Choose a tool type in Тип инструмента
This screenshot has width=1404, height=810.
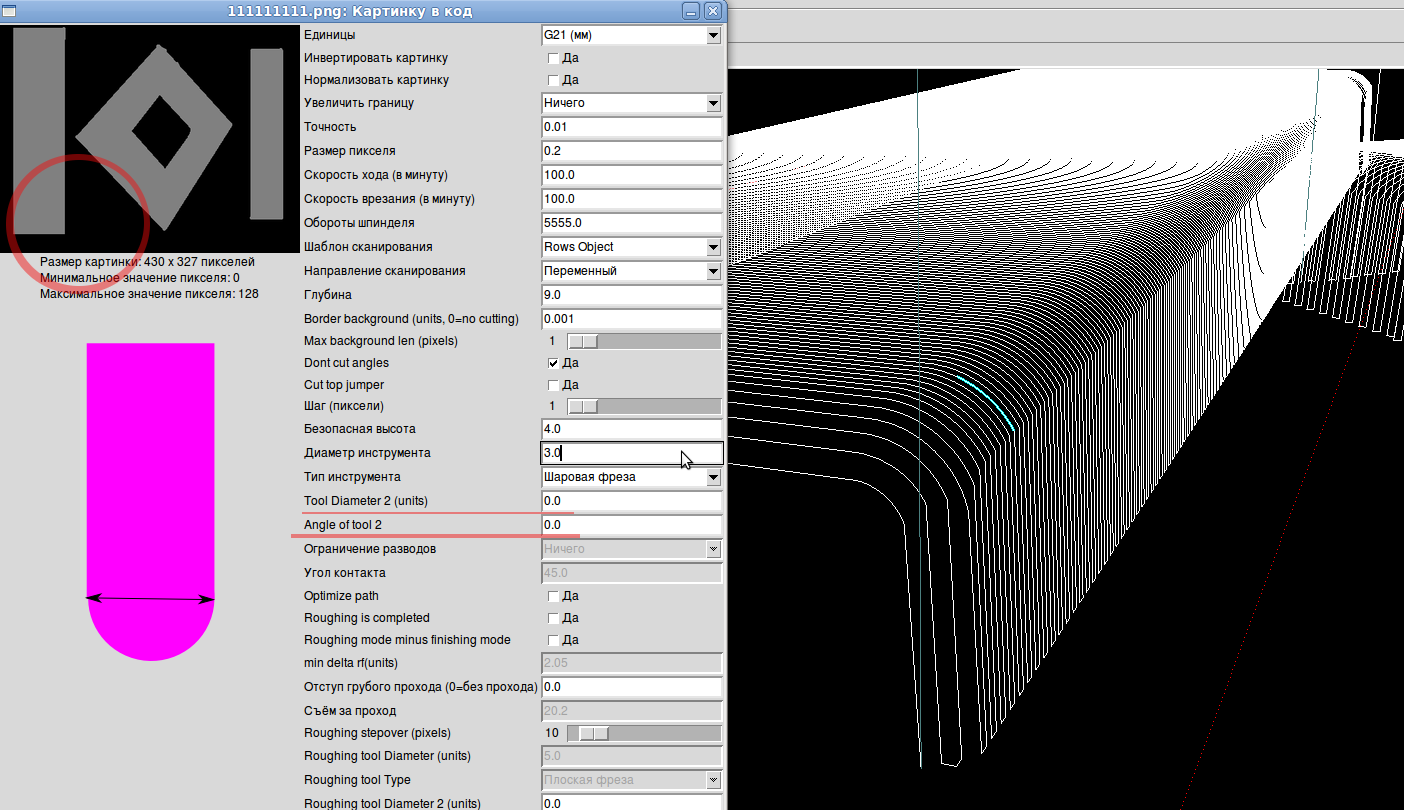(x=631, y=477)
